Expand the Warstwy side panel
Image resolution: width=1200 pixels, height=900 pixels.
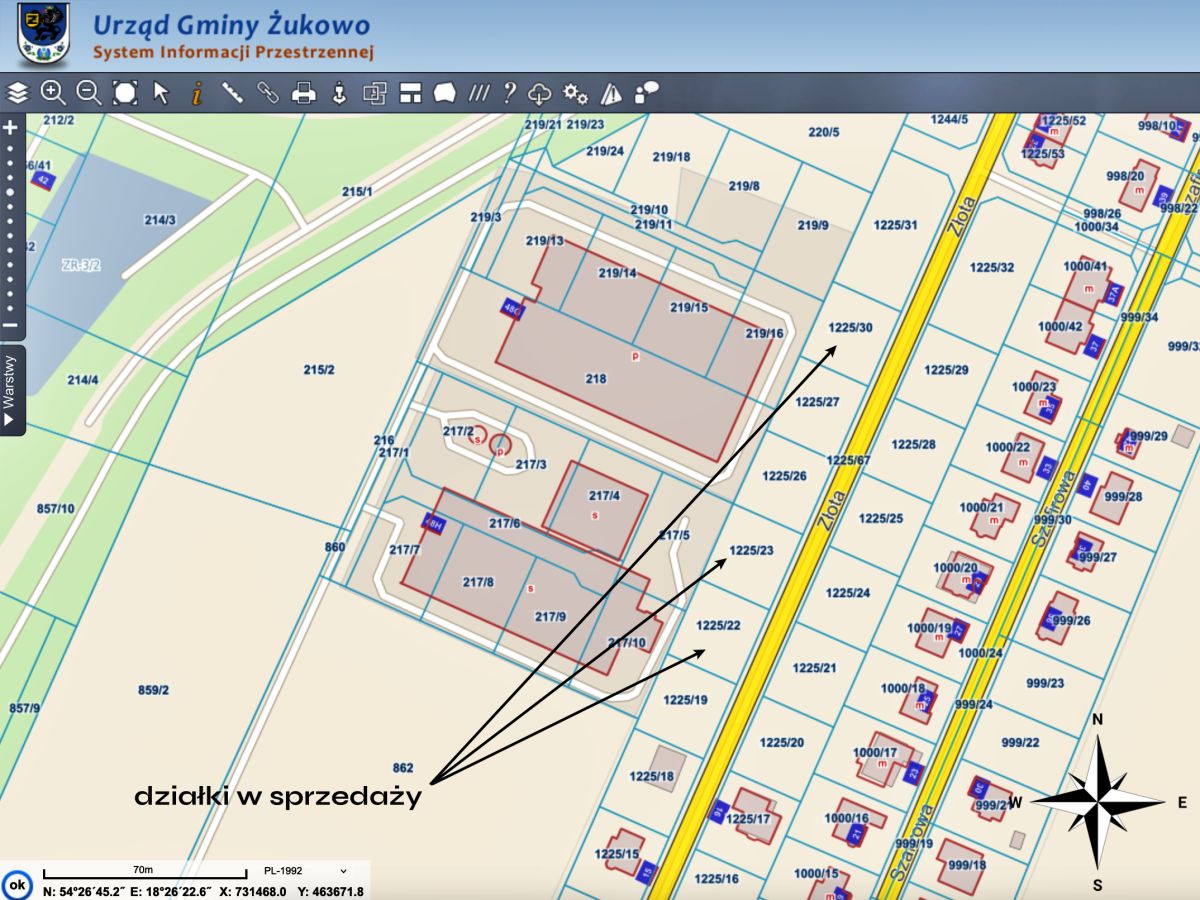[x=11, y=391]
